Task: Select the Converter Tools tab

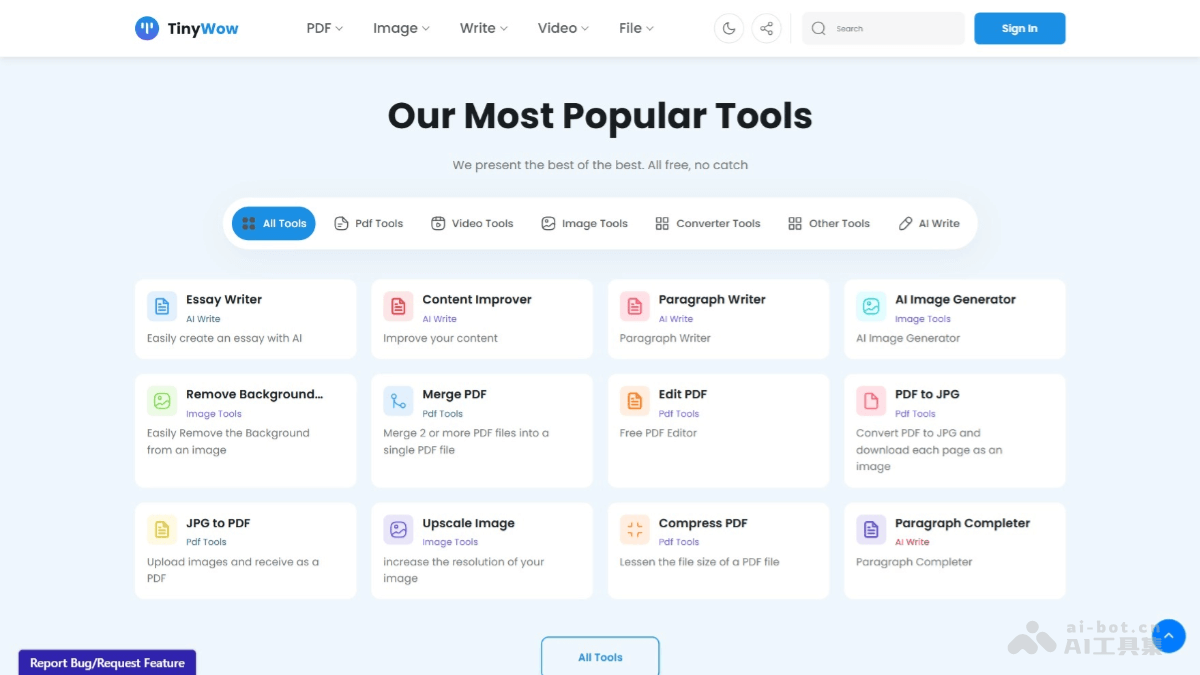Action: (708, 224)
